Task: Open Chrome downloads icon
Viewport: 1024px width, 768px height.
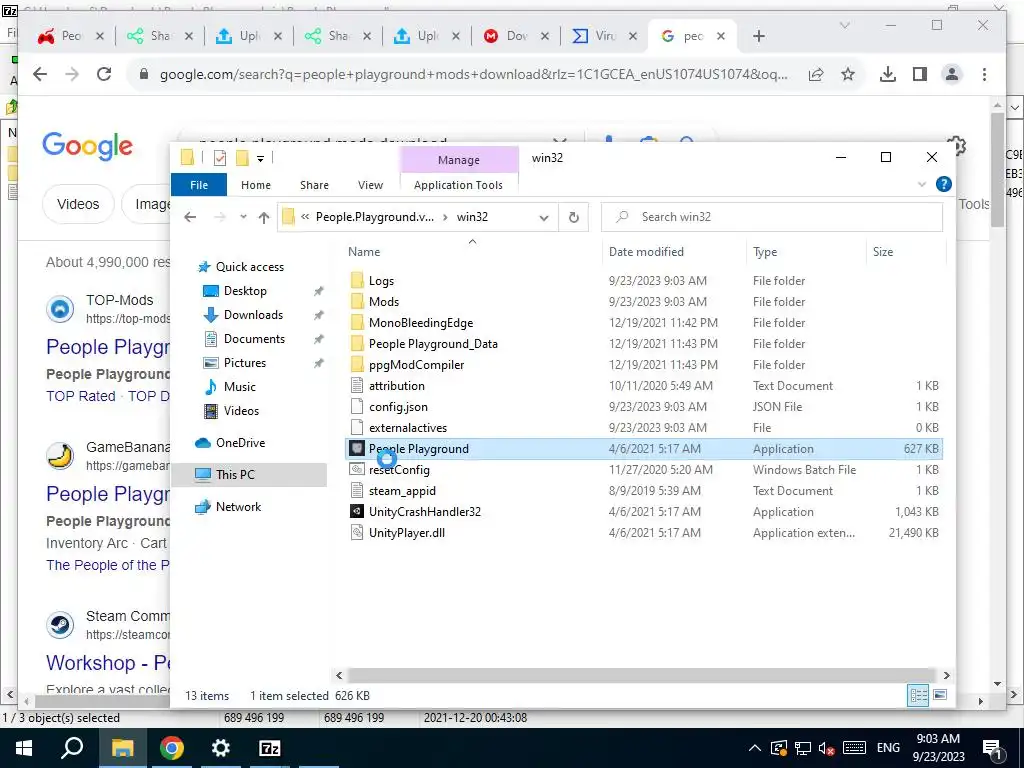Action: pos(887,74)
